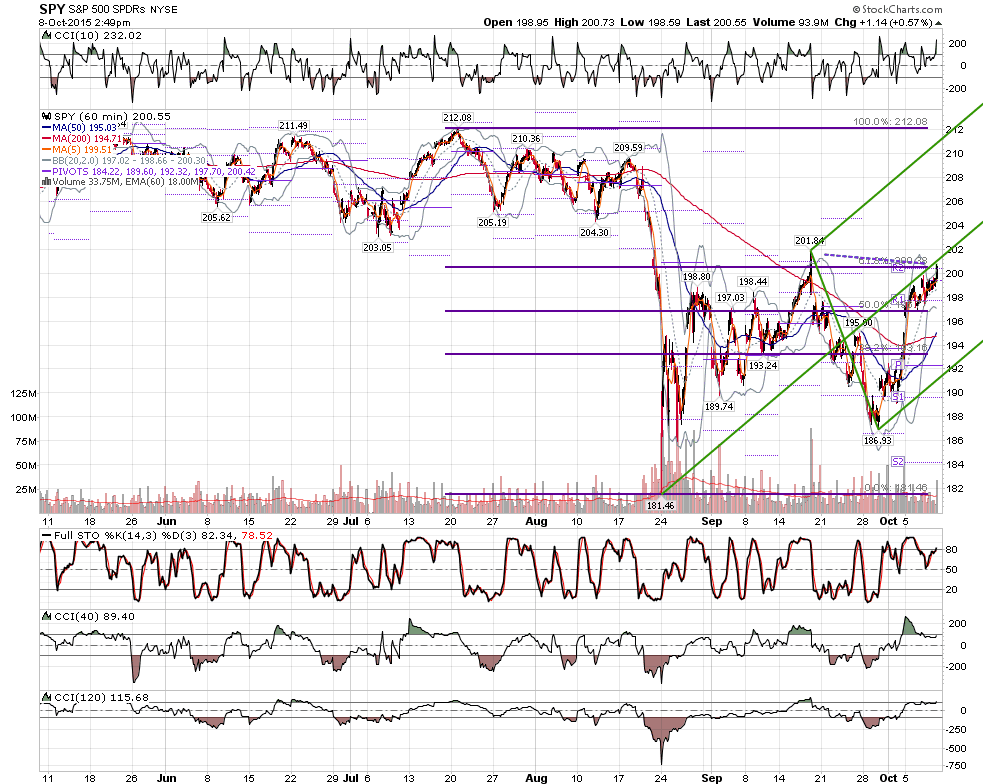This screenshot has width=991, height=784.
Task: Click the 8-Oct-2015 2:49pm timestamp
Action: click(85, 23)
